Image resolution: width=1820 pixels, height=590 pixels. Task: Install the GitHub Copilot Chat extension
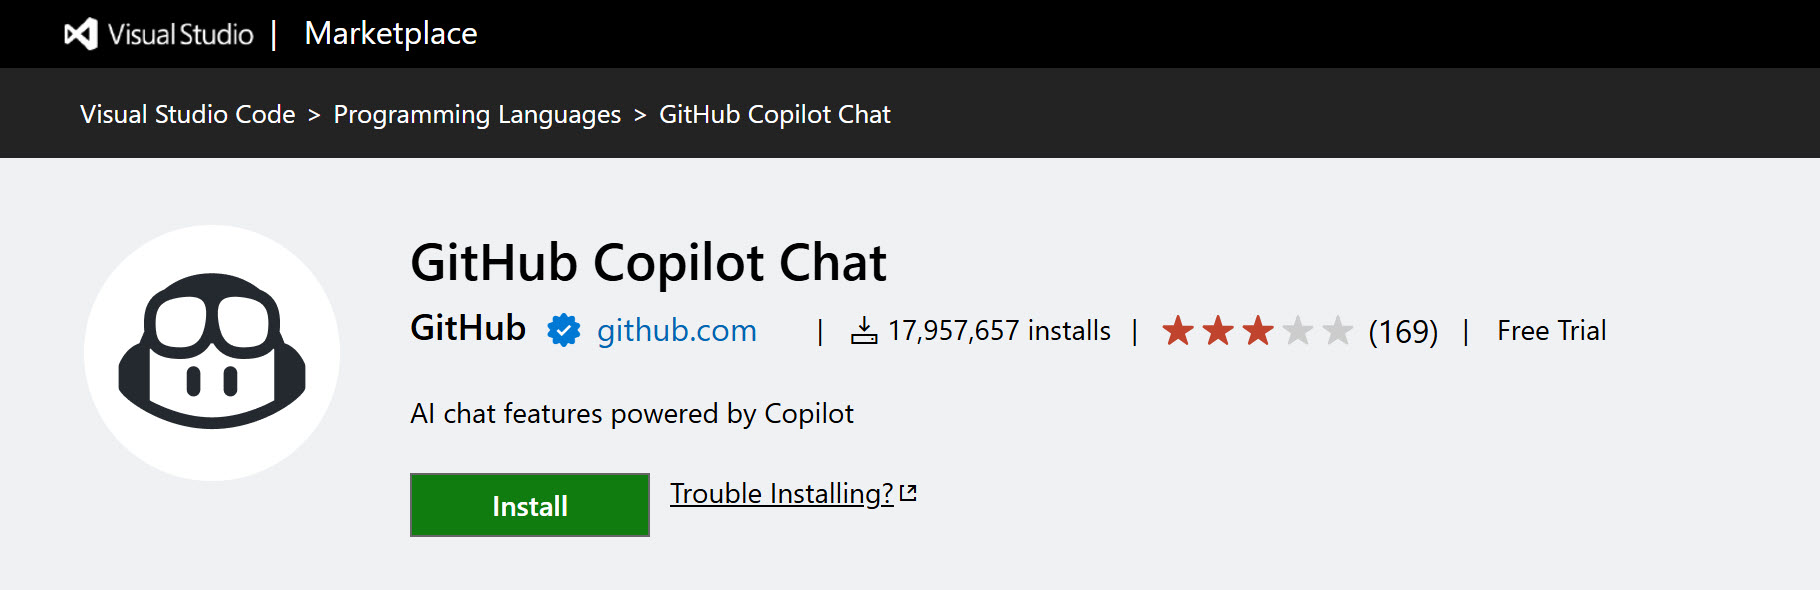click(x=529, y=506)
